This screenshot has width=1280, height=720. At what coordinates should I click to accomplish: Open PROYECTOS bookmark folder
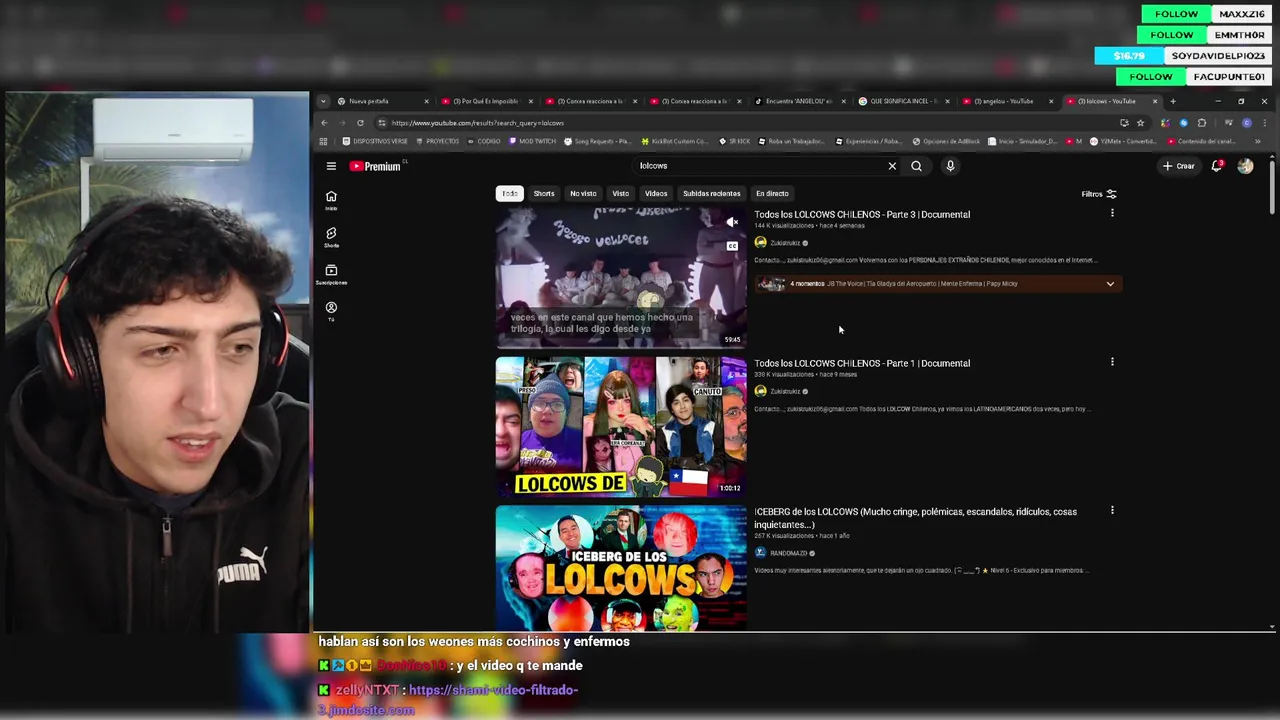[x=437, y=141]
